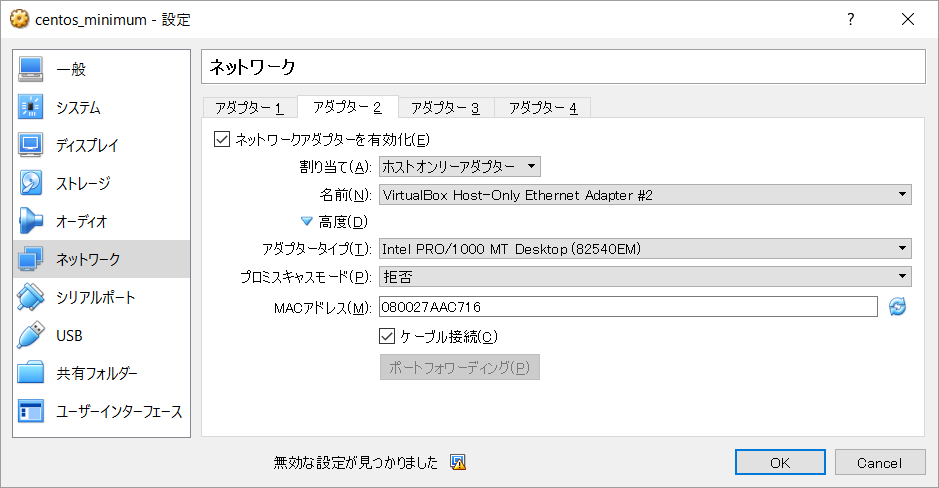The width and height of the screenshot is (939, 488).
Task: Close the settings dialog window
Action: (908, 19)
